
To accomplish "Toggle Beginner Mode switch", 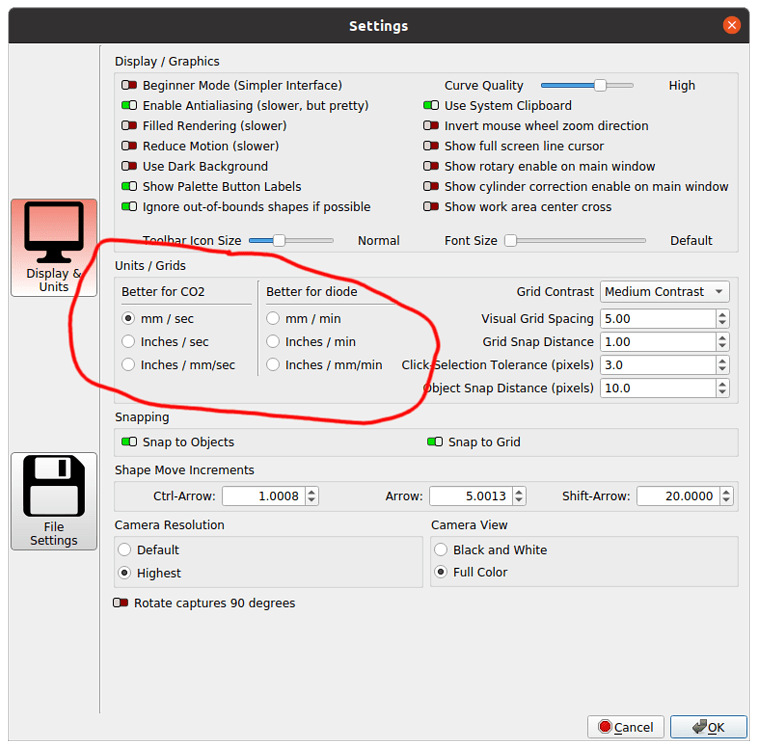I will (129, 86).
